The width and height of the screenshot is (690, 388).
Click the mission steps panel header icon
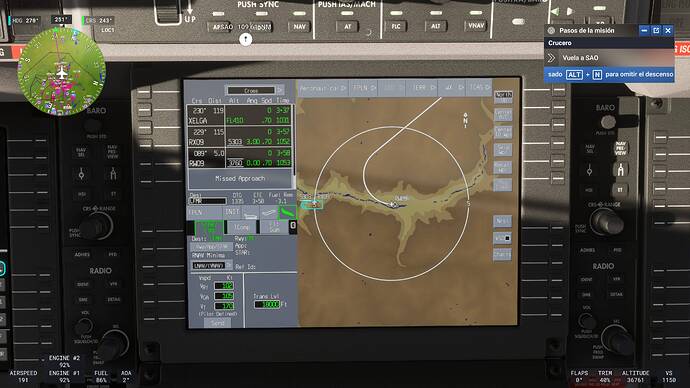pyautogui.click(x=551, y=30)
